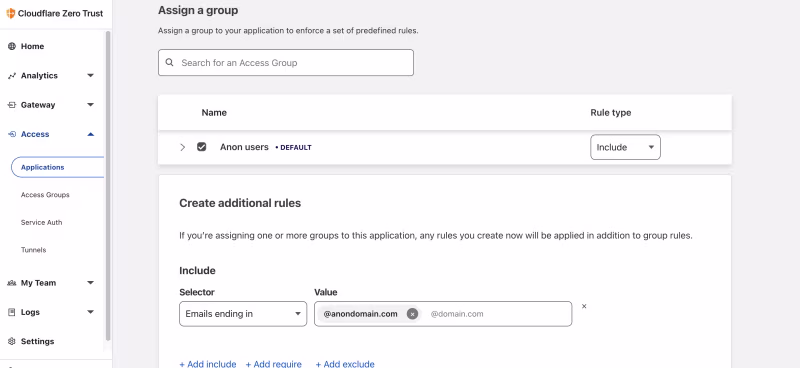Remove the @anondomain.com value chip
Screen dimensions: 800x368
pyautogui.click(x=412, y=314)
